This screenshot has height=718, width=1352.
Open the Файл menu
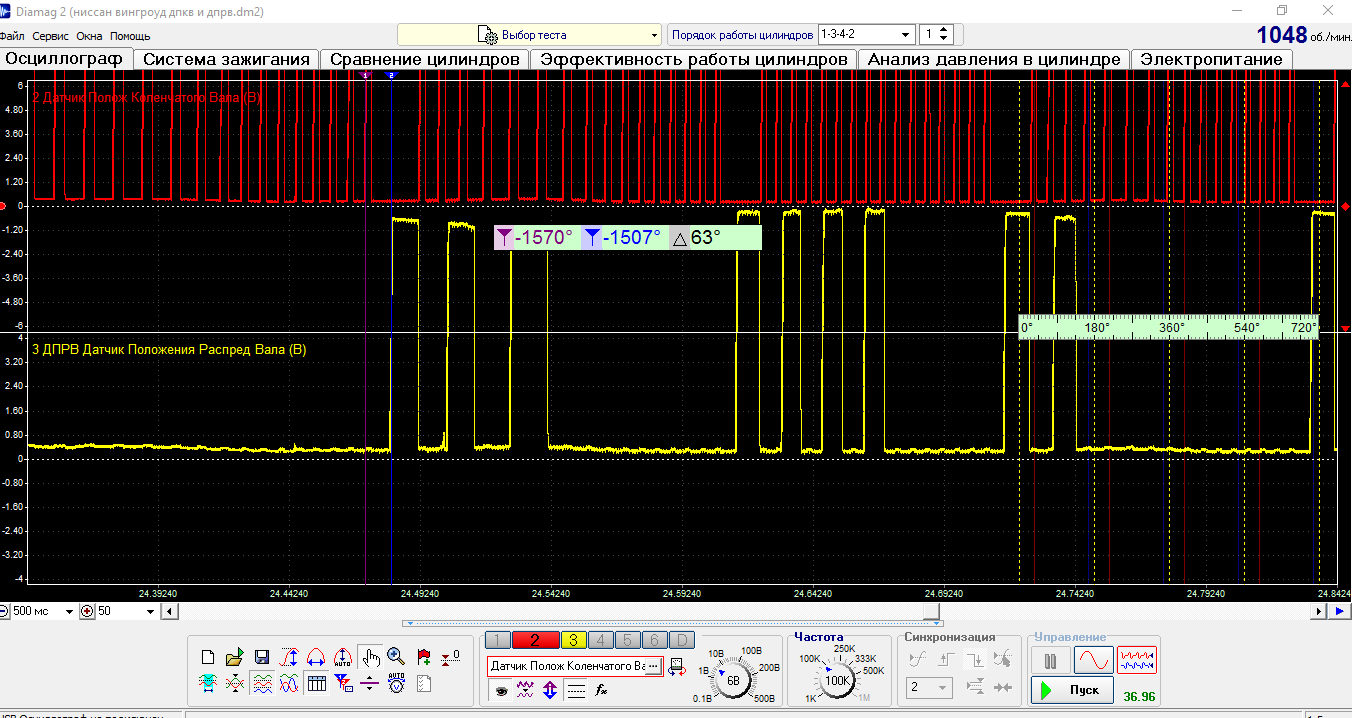pos(12,36)
